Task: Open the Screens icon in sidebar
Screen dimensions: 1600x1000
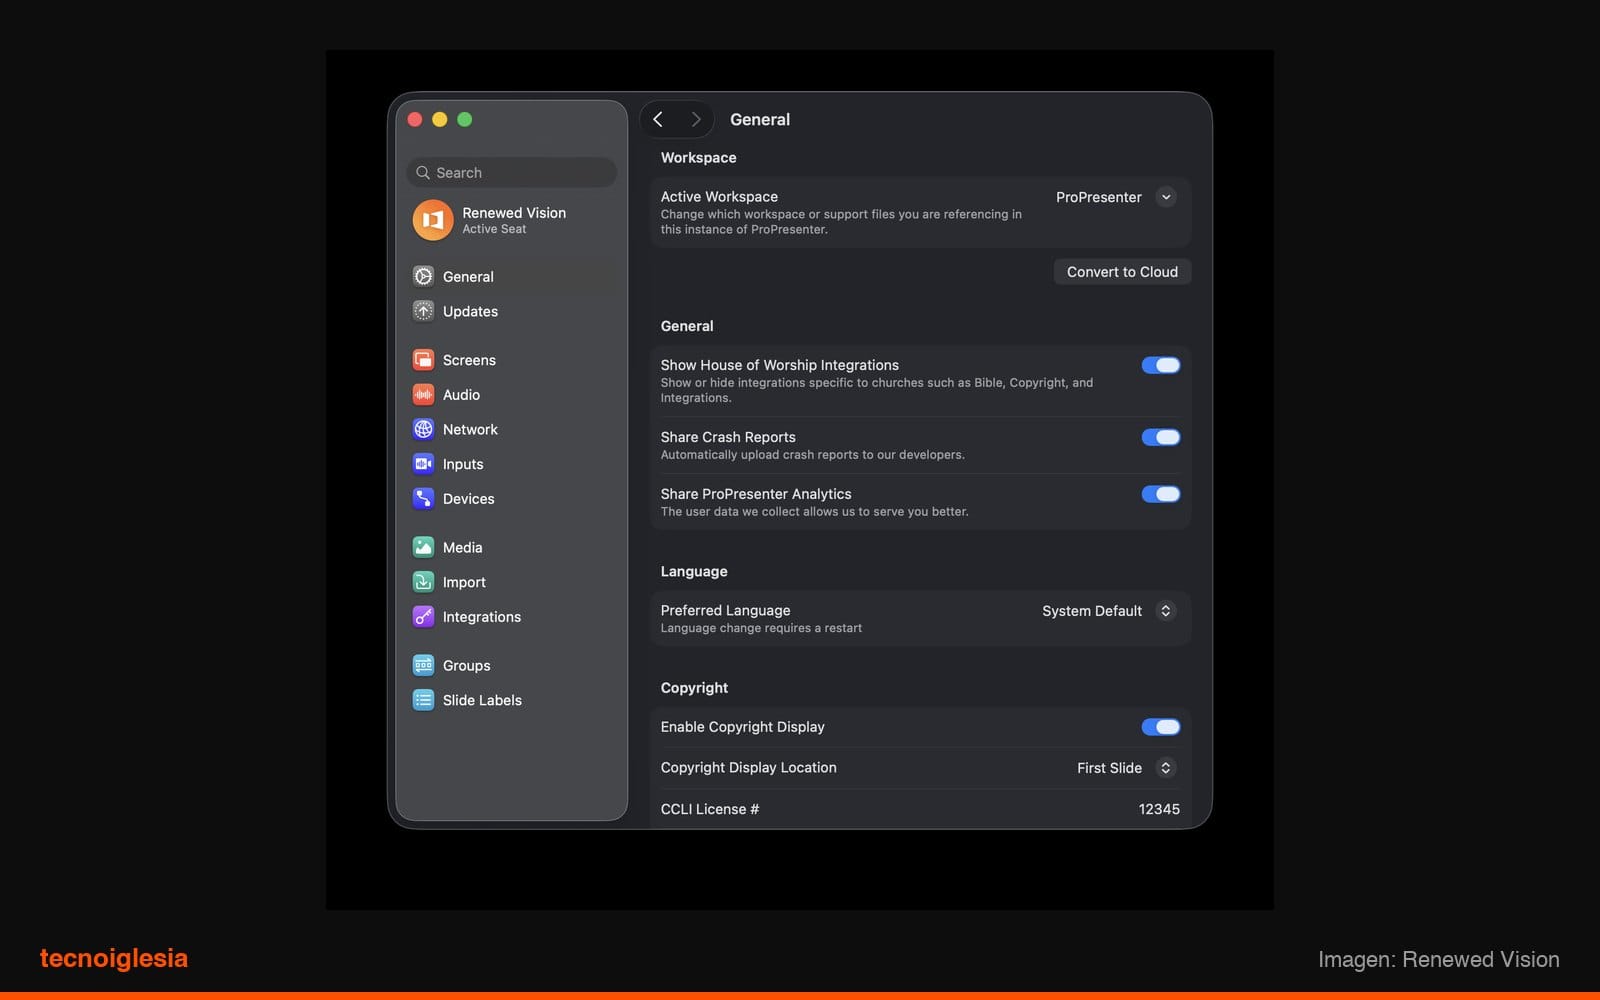Action: point(423,360)
